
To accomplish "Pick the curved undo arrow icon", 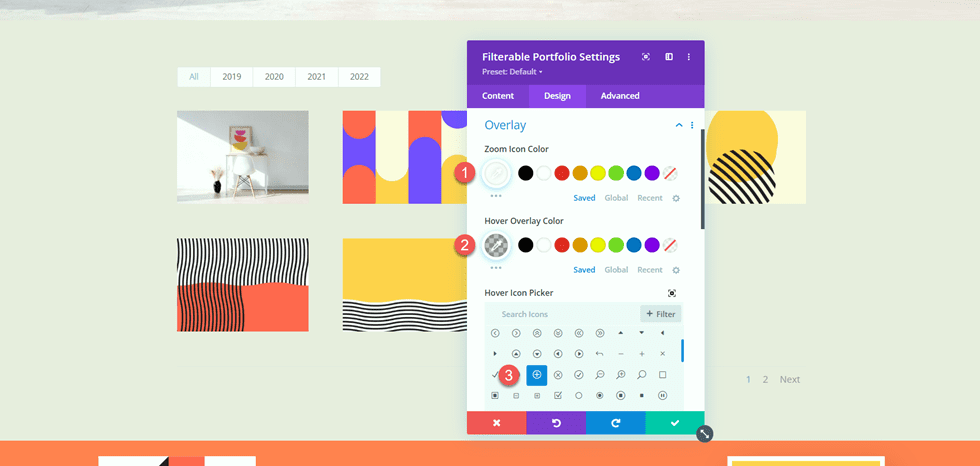I will (x=600, y=354).
